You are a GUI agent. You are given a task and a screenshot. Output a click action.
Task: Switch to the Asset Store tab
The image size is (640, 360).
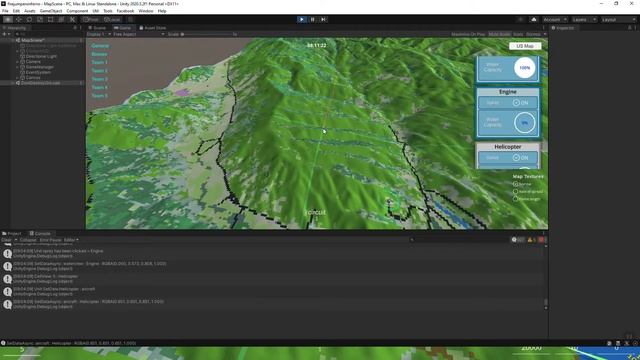click(x=153, y=28)
